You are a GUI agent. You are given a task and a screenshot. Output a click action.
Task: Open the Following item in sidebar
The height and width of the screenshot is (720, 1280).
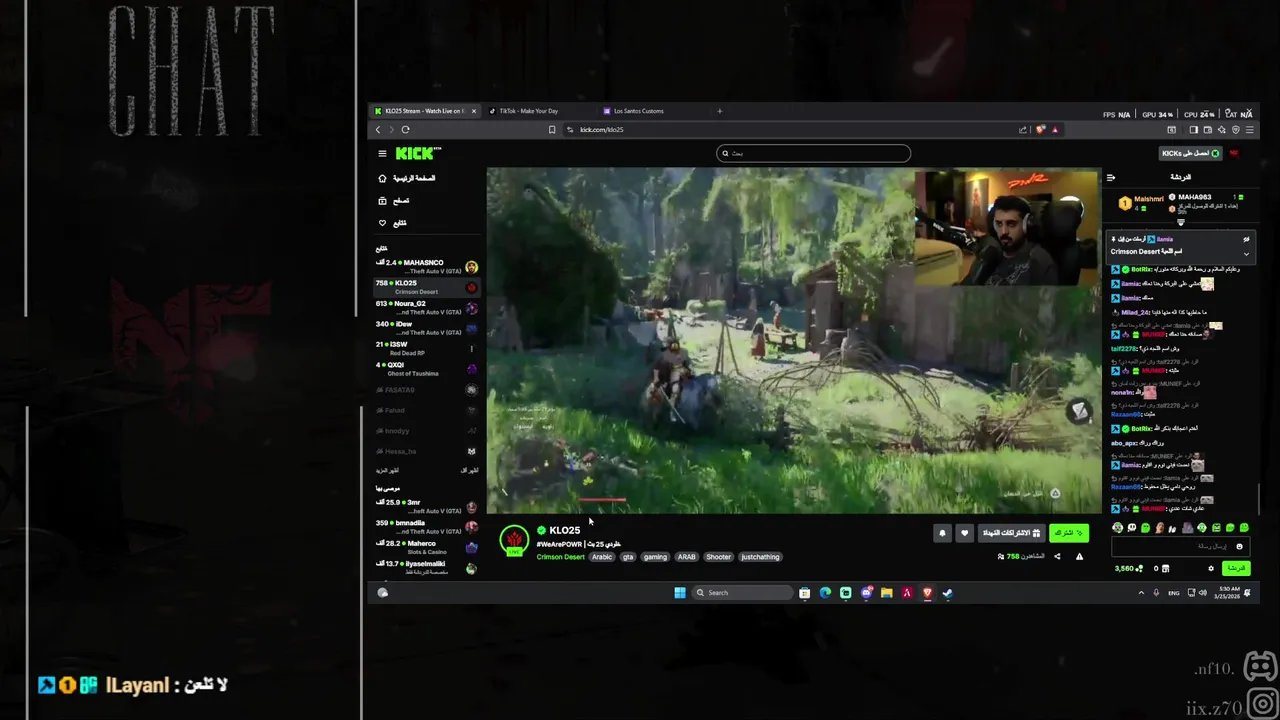coord(392,223)
